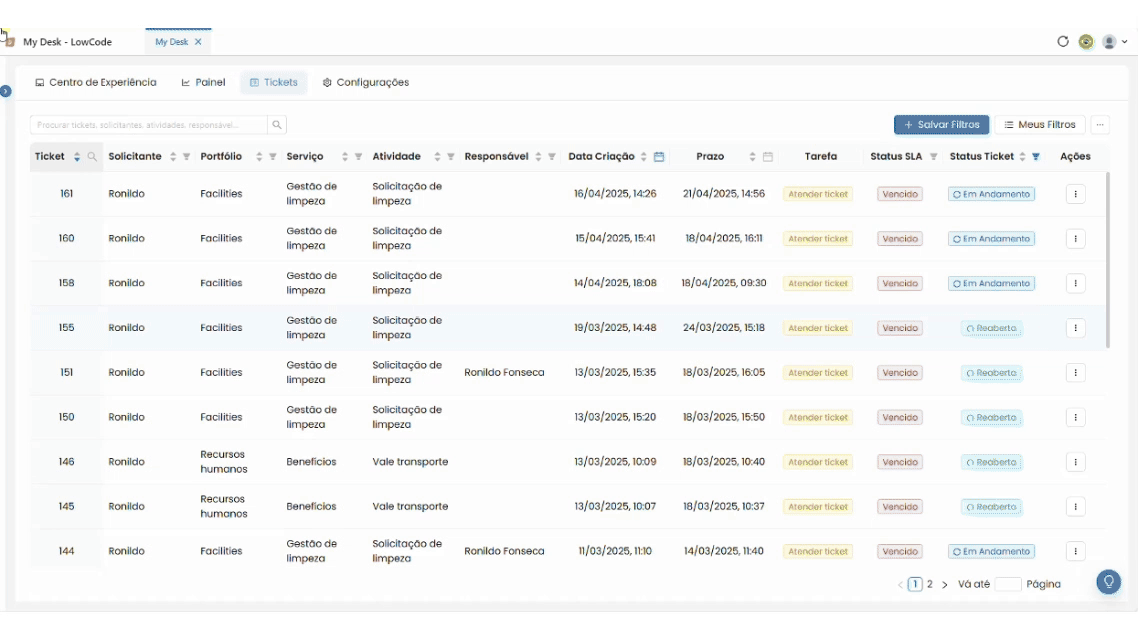Click the next page arrow
This screenshot has height=640, width=1138.
pos(944,585)
